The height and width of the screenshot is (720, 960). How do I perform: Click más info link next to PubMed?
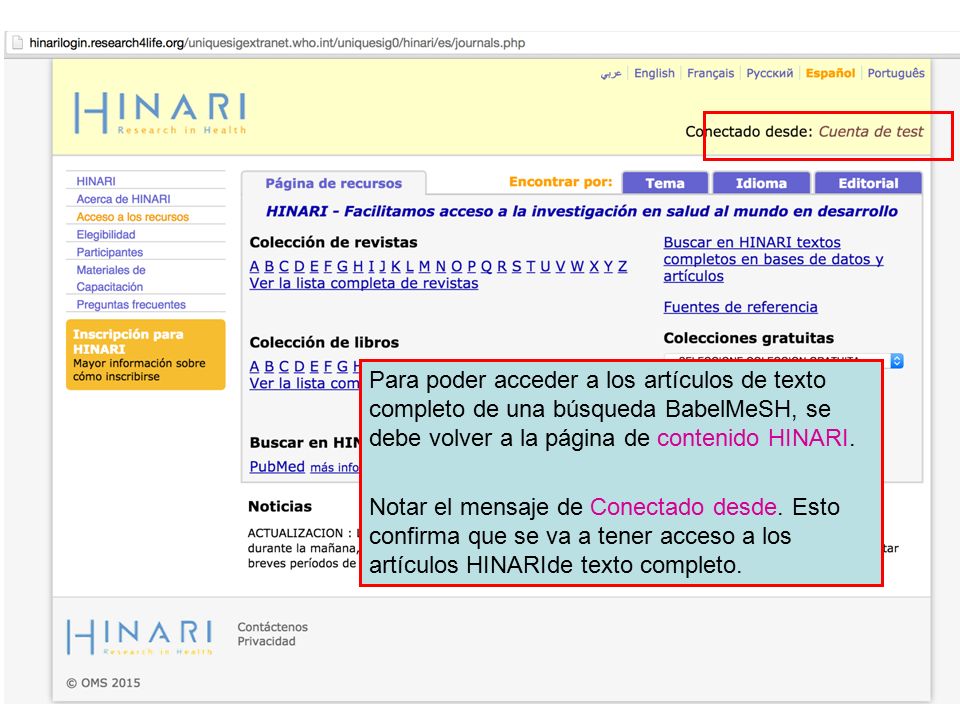[334, 468]
